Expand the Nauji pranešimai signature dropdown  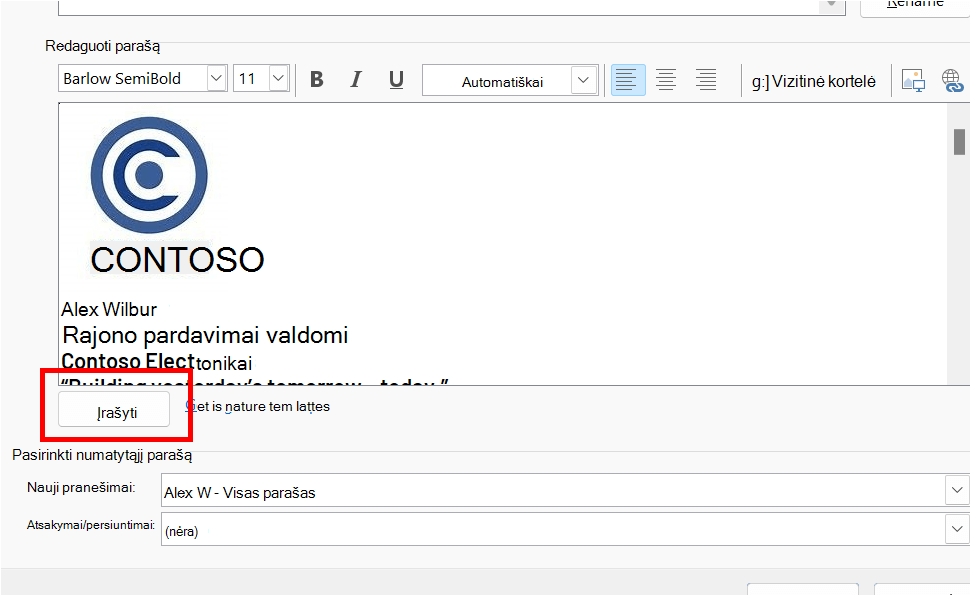click(957, 490)
